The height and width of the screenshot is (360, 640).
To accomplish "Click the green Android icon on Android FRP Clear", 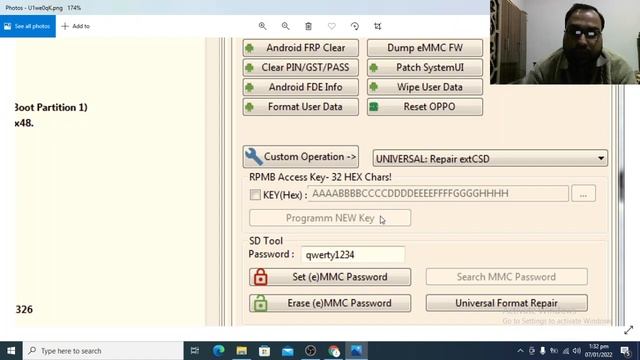I will pos(249,48).
